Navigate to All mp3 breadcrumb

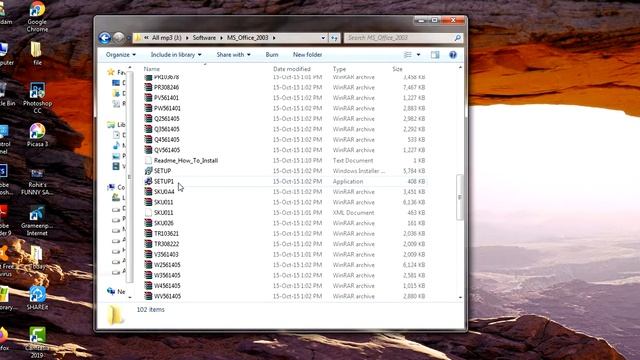tap(167, 38)
